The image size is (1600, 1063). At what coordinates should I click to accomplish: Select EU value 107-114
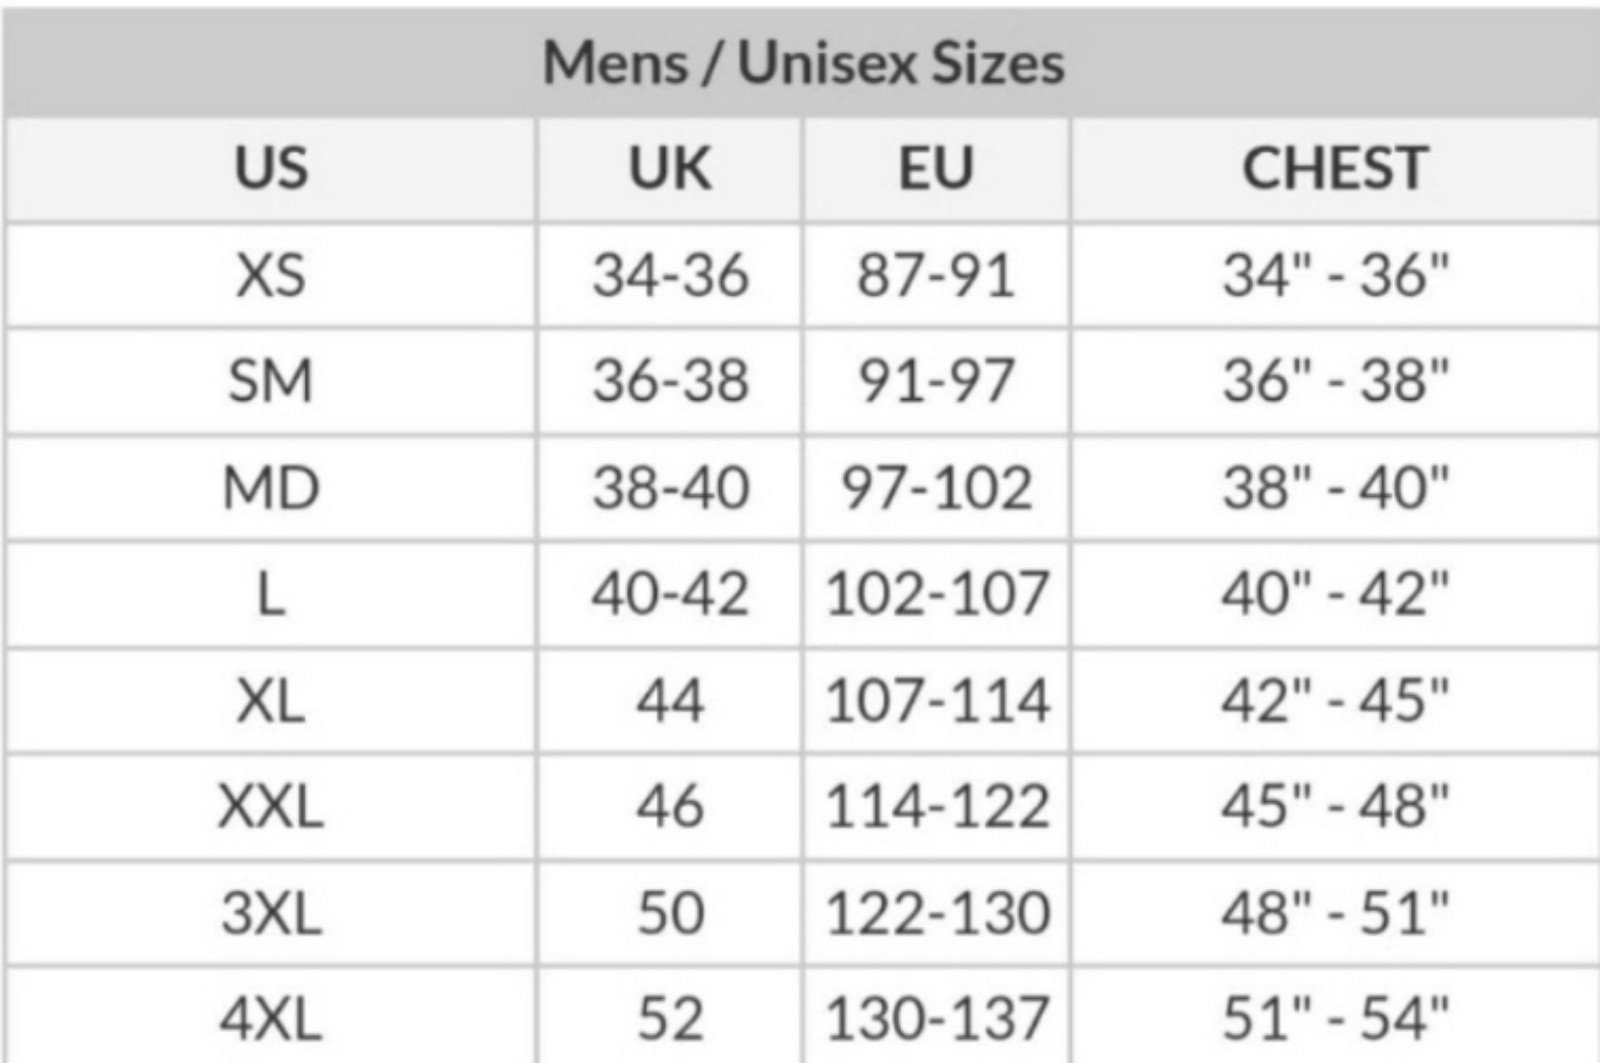(937, 700)
